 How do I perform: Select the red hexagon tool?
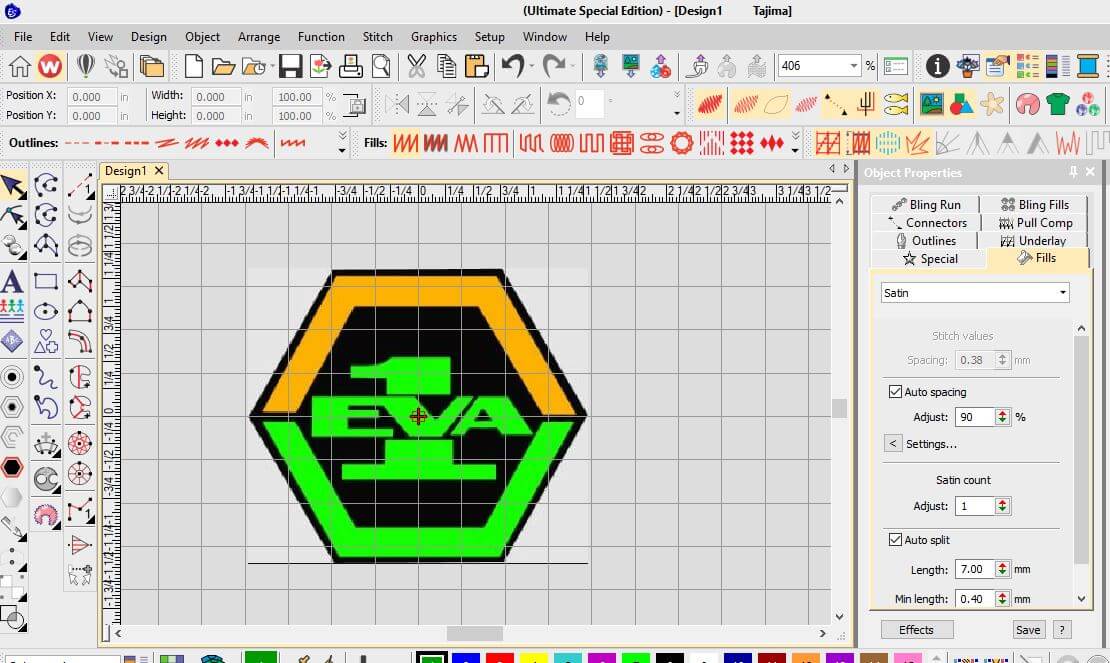(12, 467)
